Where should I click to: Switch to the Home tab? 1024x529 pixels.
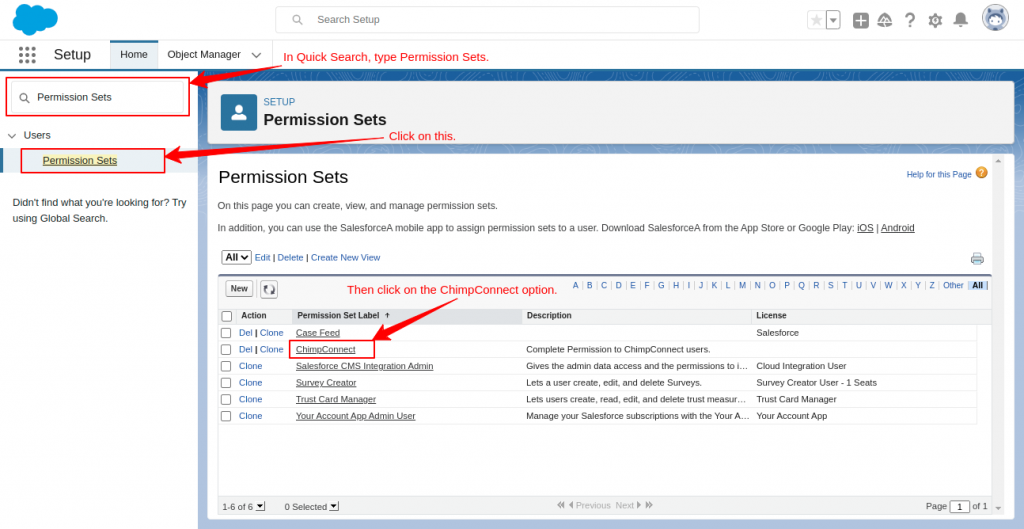click(134, 55)
